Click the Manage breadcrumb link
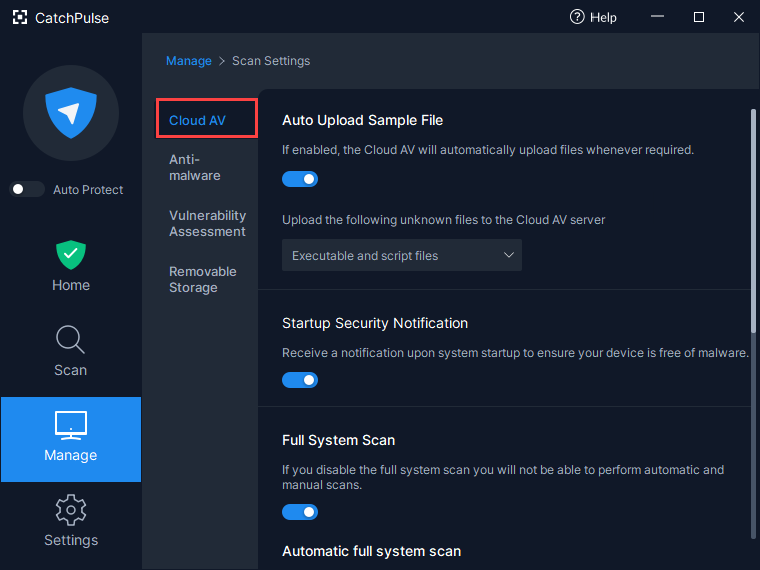The height and width of the screenshot is (570, 760). click(189, 61)
